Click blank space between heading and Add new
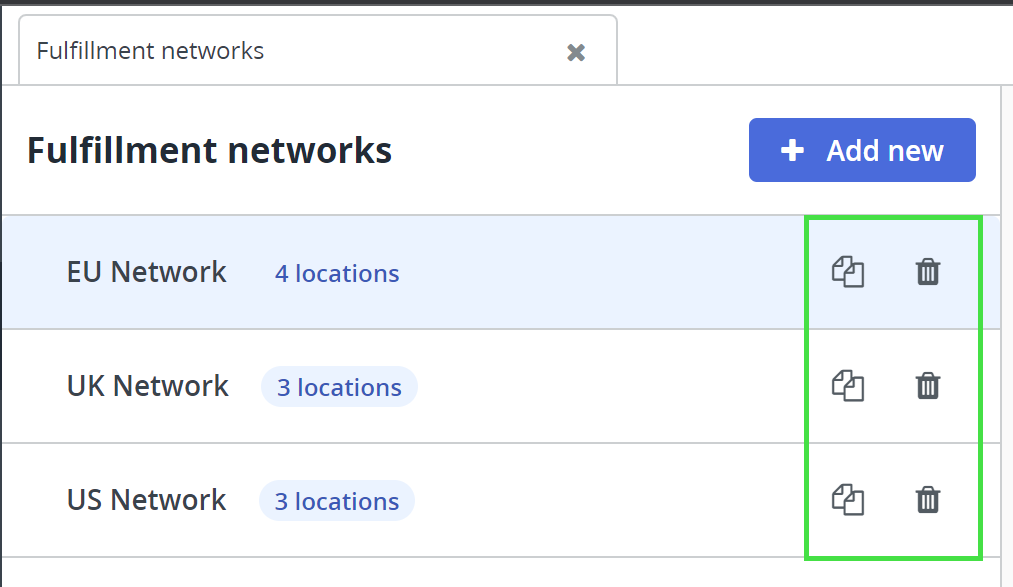This screenshot has width=1013, height=587. pyautogui.click(x=570, y=151)
